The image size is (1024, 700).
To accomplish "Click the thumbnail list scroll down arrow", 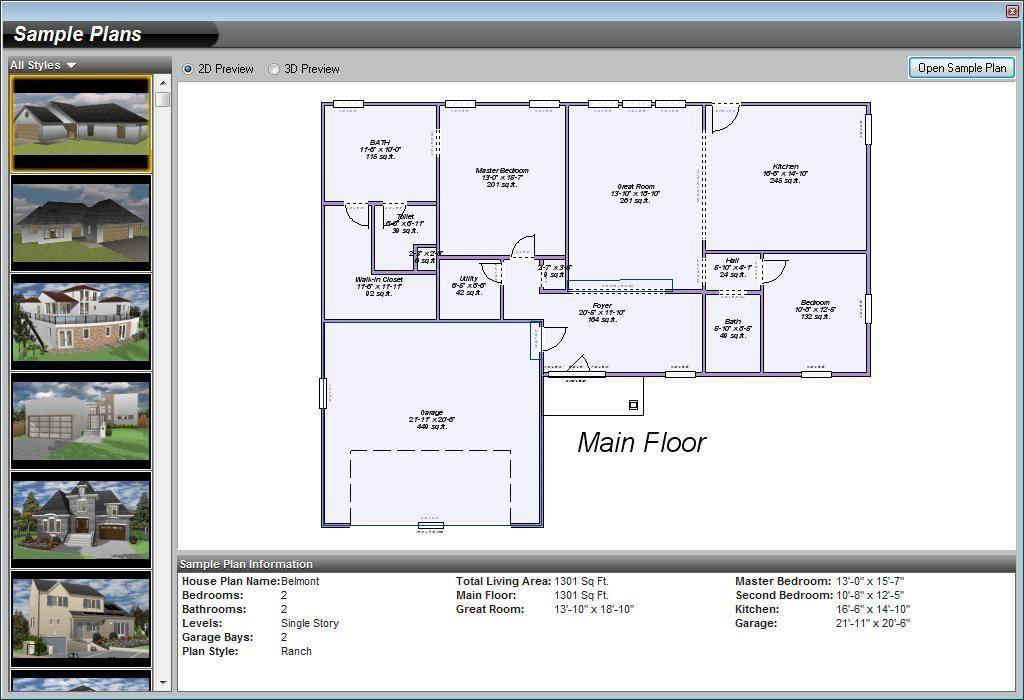I will point(163,683).
